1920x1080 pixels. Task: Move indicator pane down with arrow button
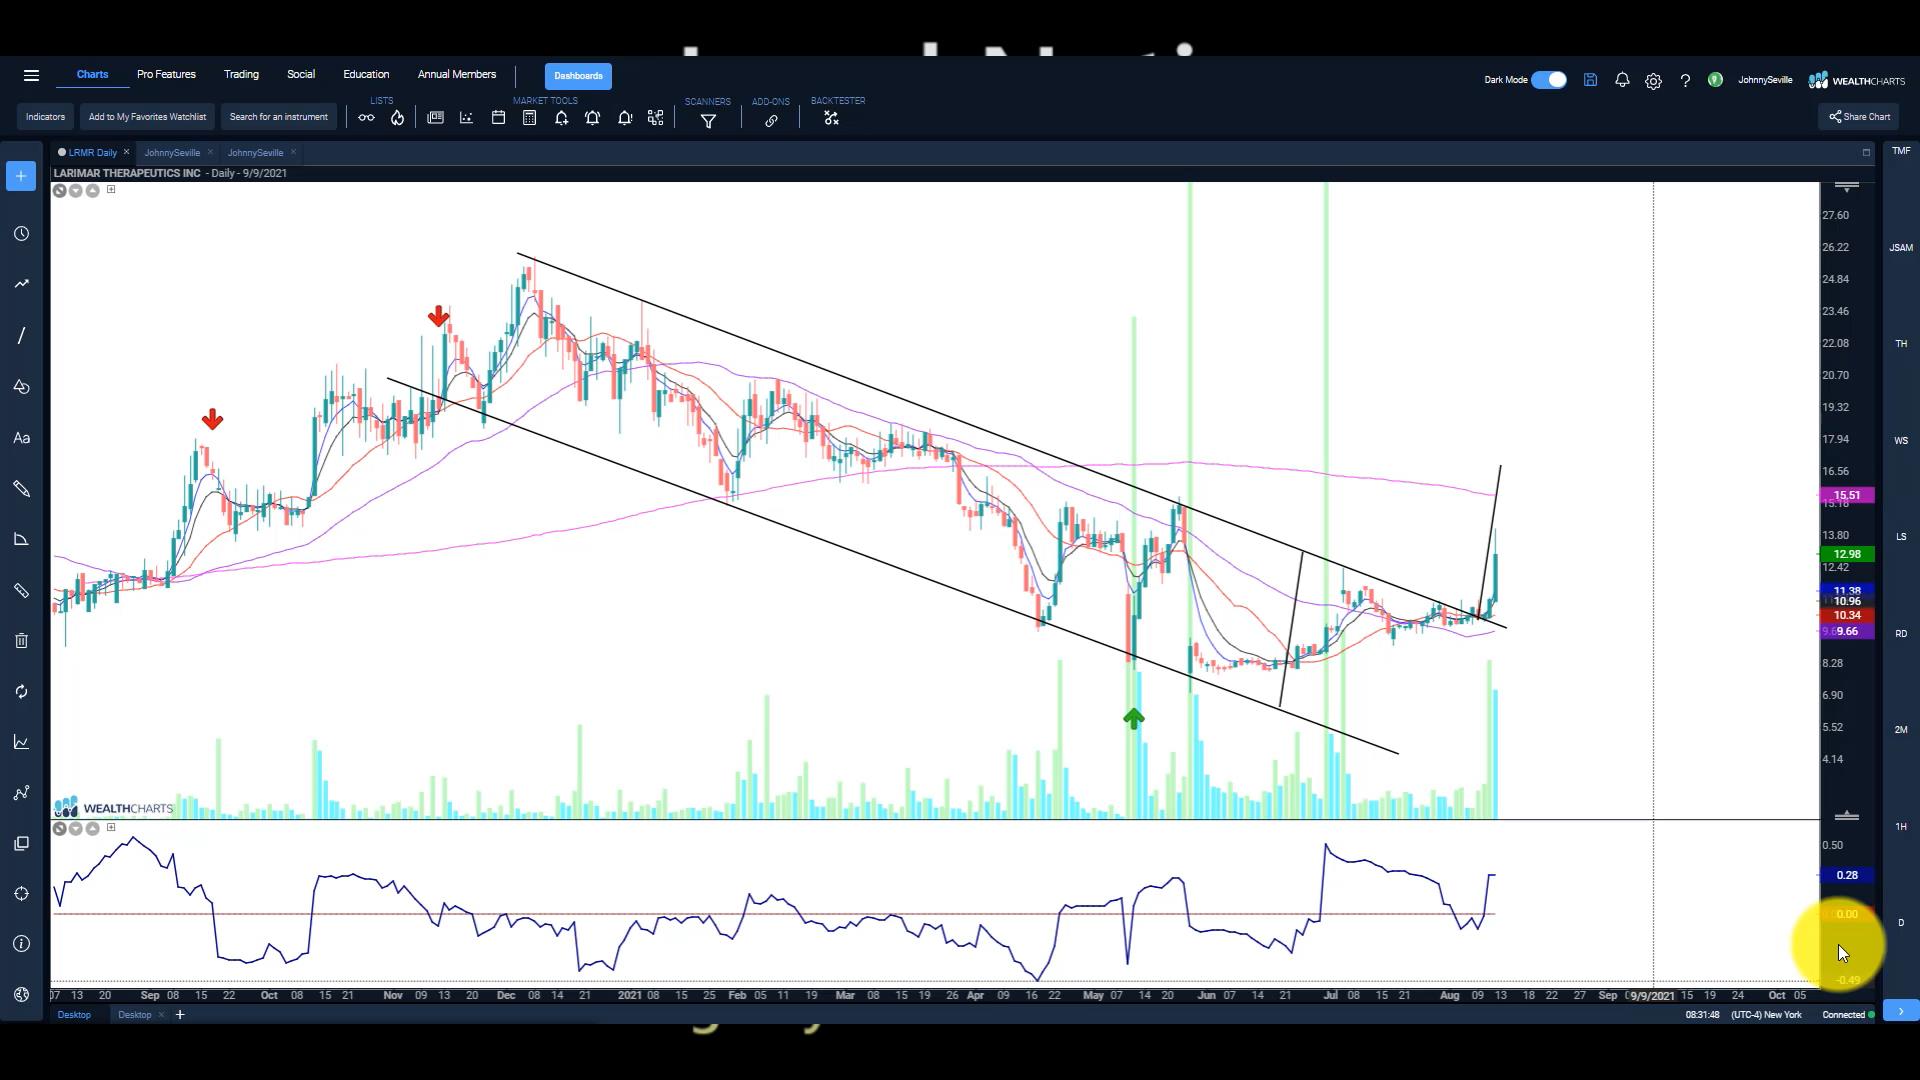(x=76, y=828)
